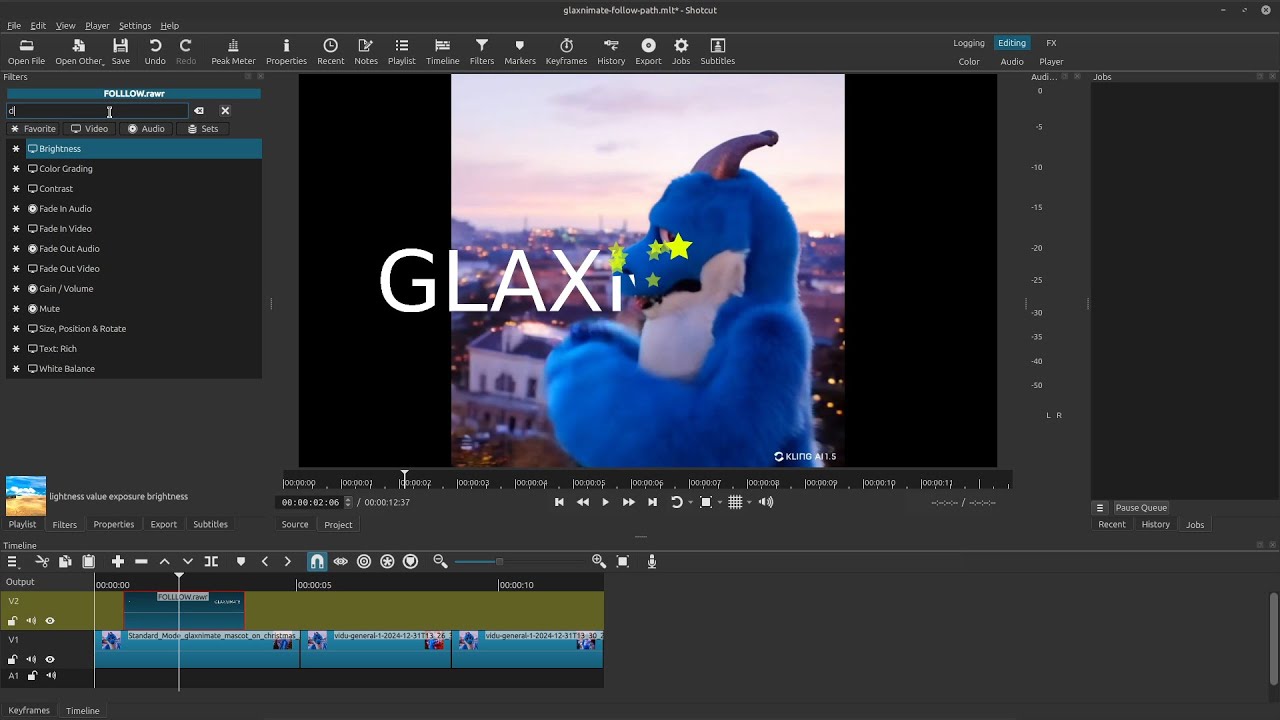1280x720 pixels.
Task: Open Keyframes from the main toolbar
Action: point(566,51)
